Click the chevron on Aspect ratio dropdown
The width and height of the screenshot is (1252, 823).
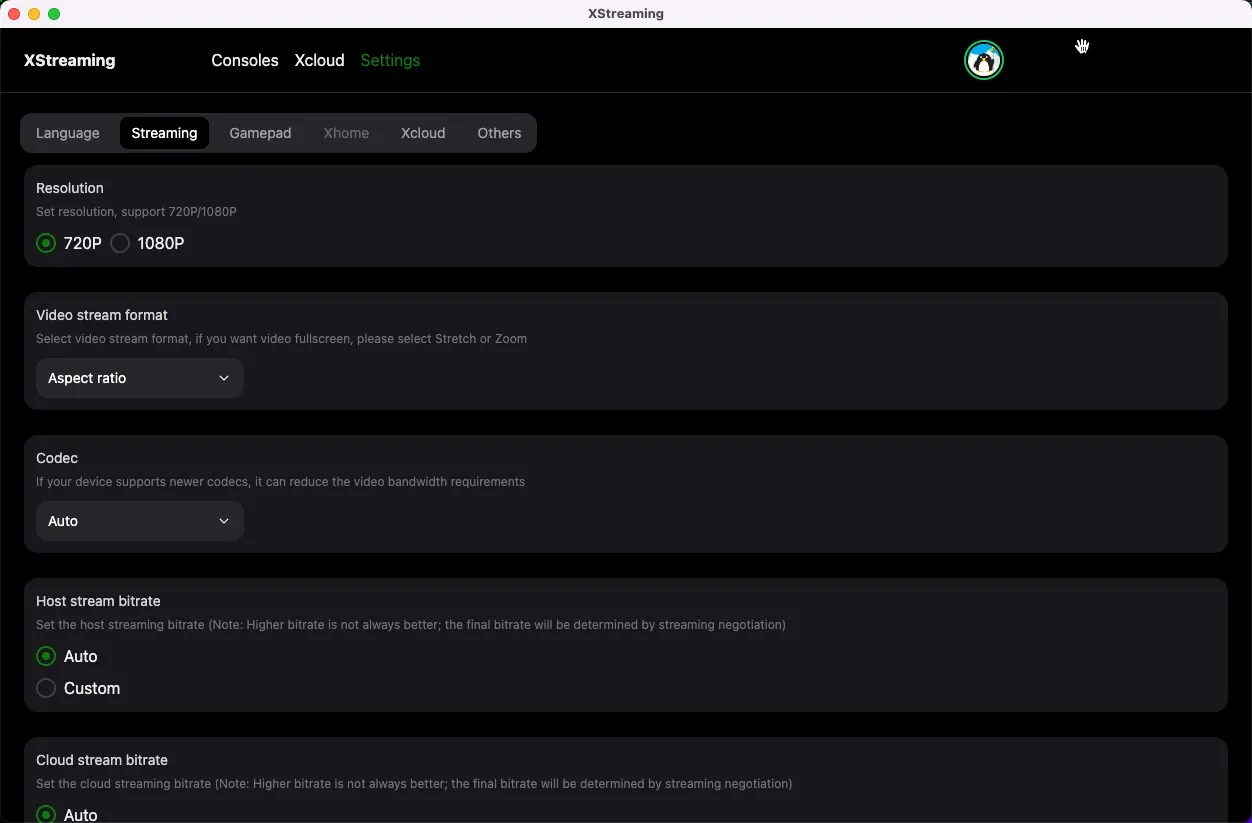pos(224,378)
